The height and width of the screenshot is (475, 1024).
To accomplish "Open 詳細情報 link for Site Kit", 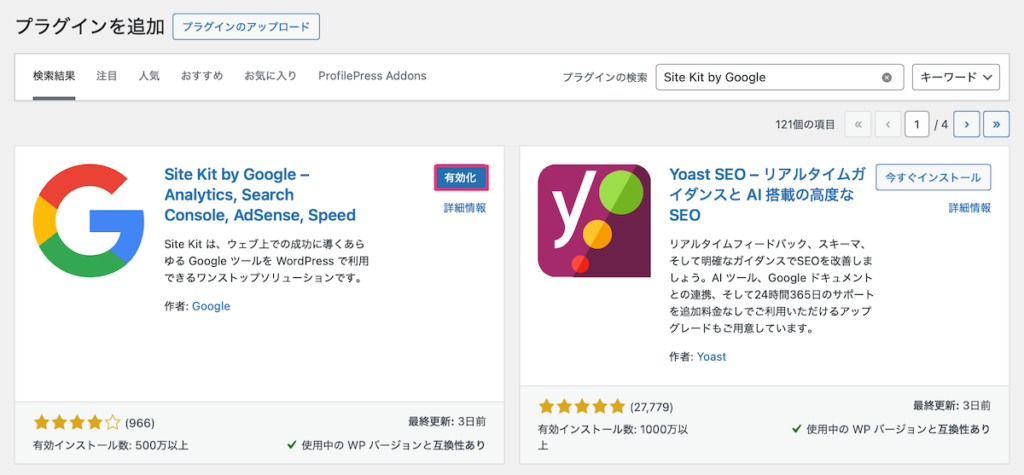I will tap(465, 208).
